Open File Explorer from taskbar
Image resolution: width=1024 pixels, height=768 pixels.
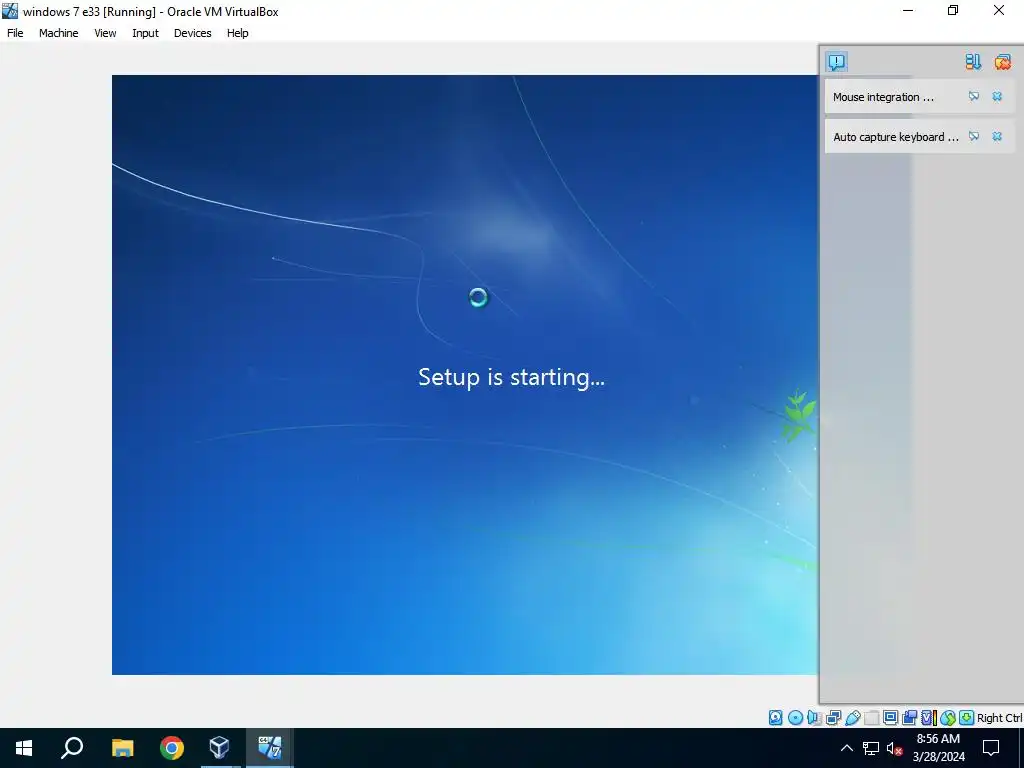click(x=122, y=748)
